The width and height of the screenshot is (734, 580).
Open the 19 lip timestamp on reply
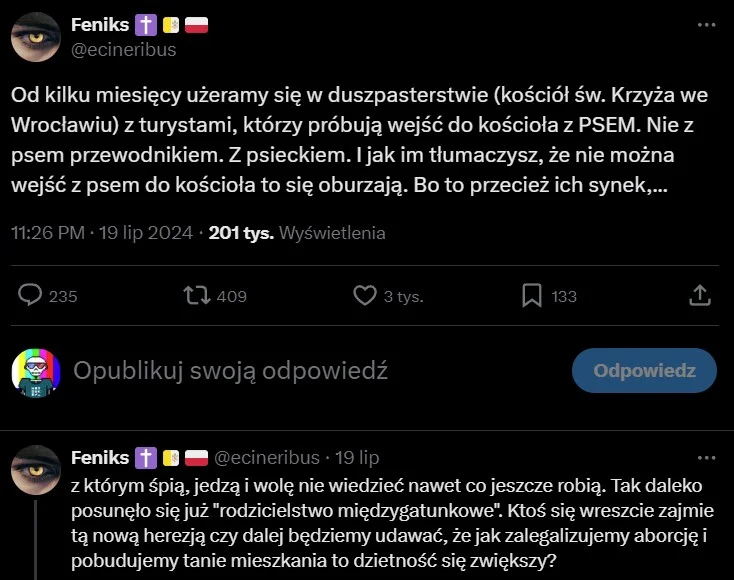tap(357, 458)
